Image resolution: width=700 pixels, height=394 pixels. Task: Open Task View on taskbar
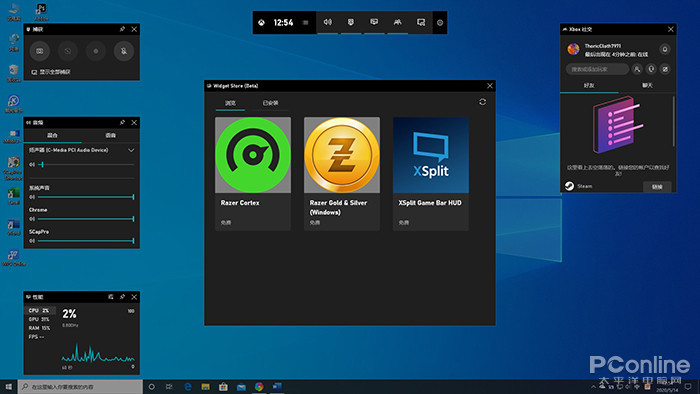(x=169, y=387)
